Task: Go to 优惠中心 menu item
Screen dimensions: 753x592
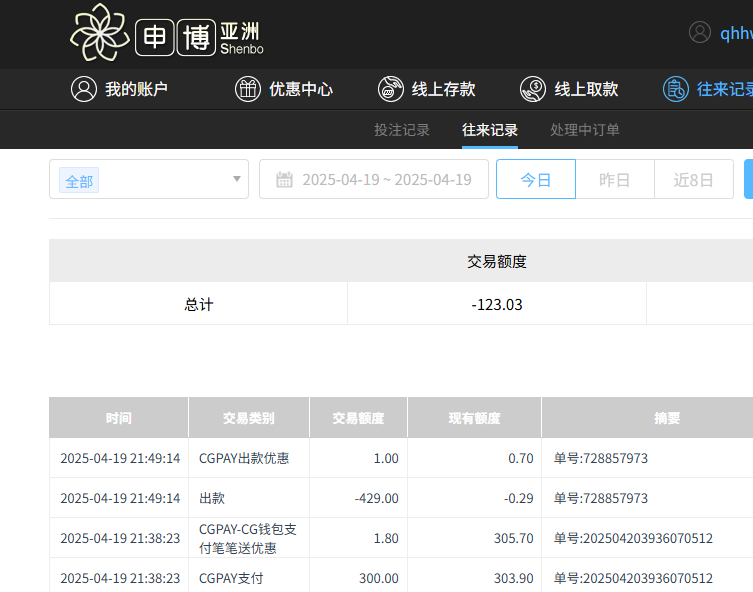Action: pos(301,89)
